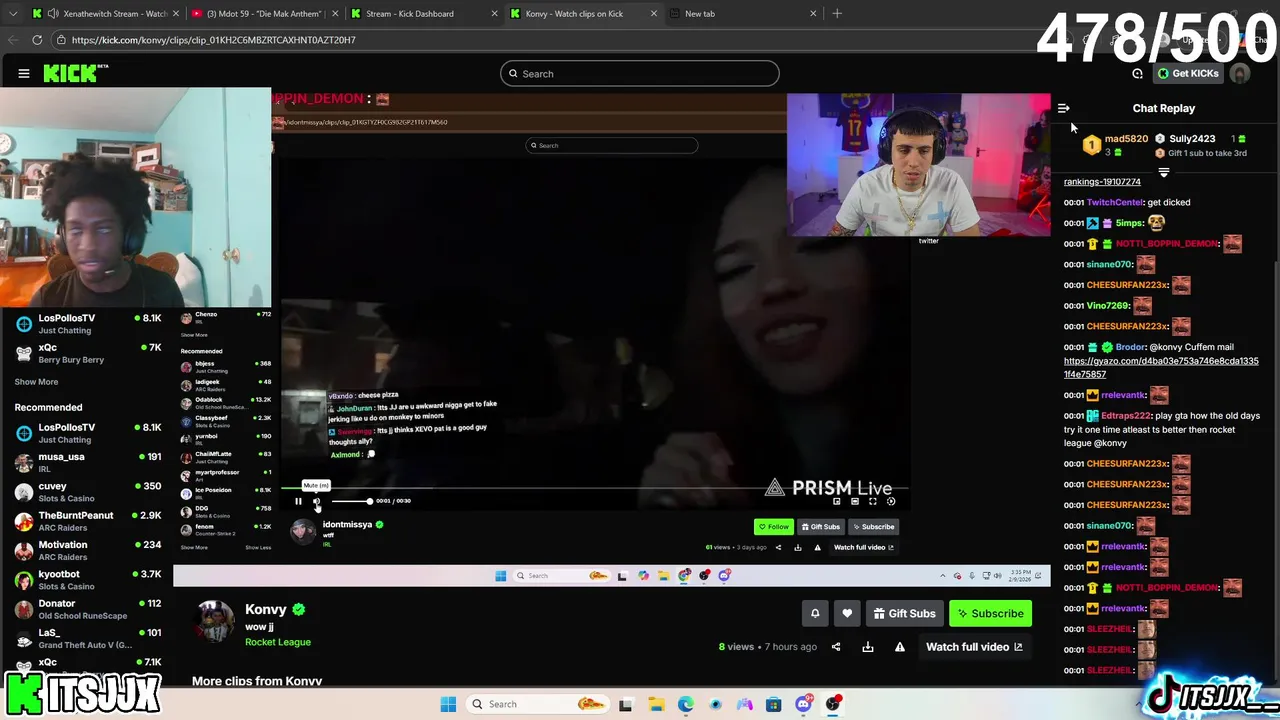
Task: Adjust the clip volume slider
Action: click(x=350, y=501)
